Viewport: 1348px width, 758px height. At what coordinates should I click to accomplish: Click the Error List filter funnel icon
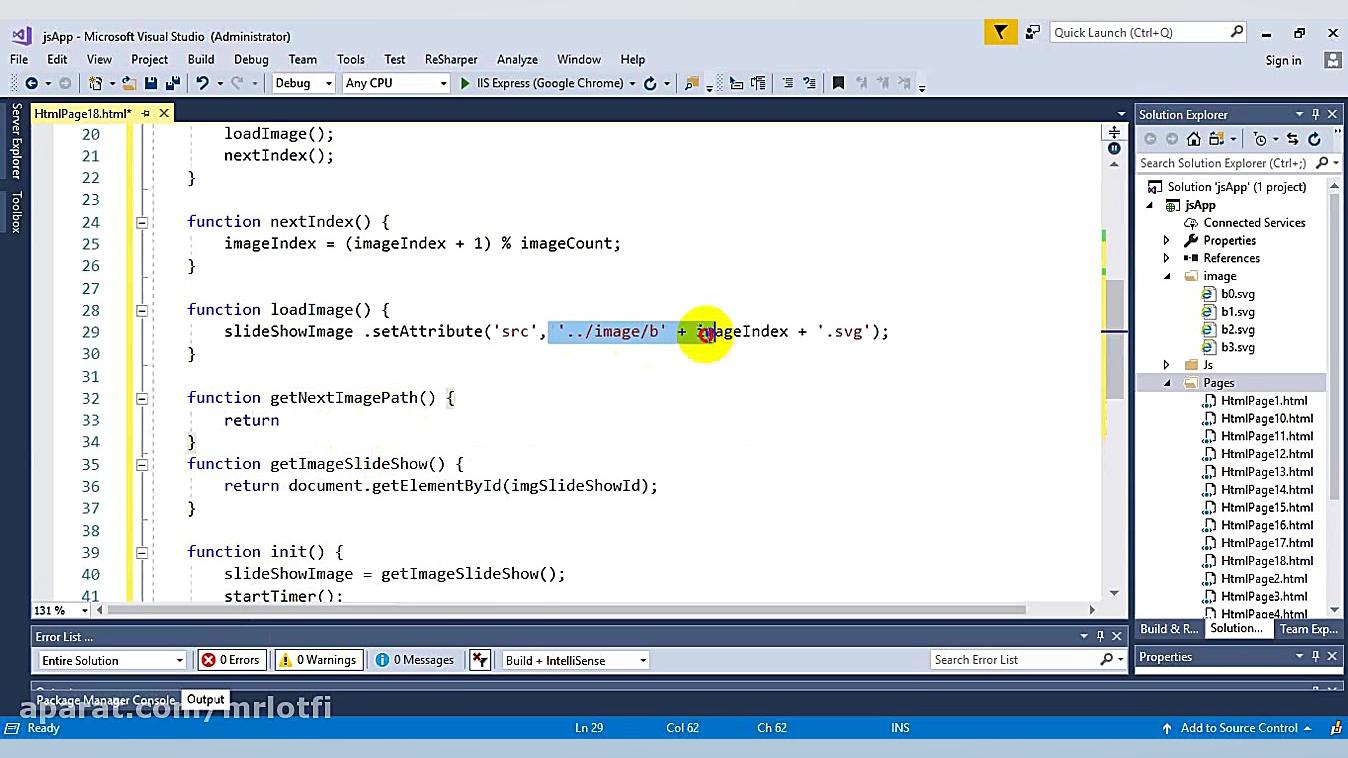480,660
